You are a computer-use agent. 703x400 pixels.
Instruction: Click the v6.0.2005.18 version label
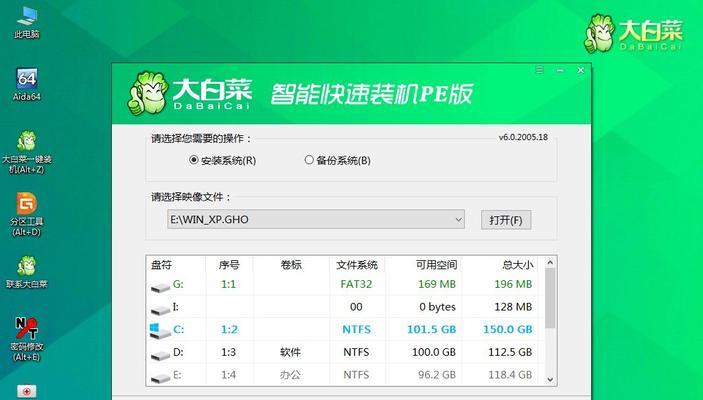click(523, 137)
